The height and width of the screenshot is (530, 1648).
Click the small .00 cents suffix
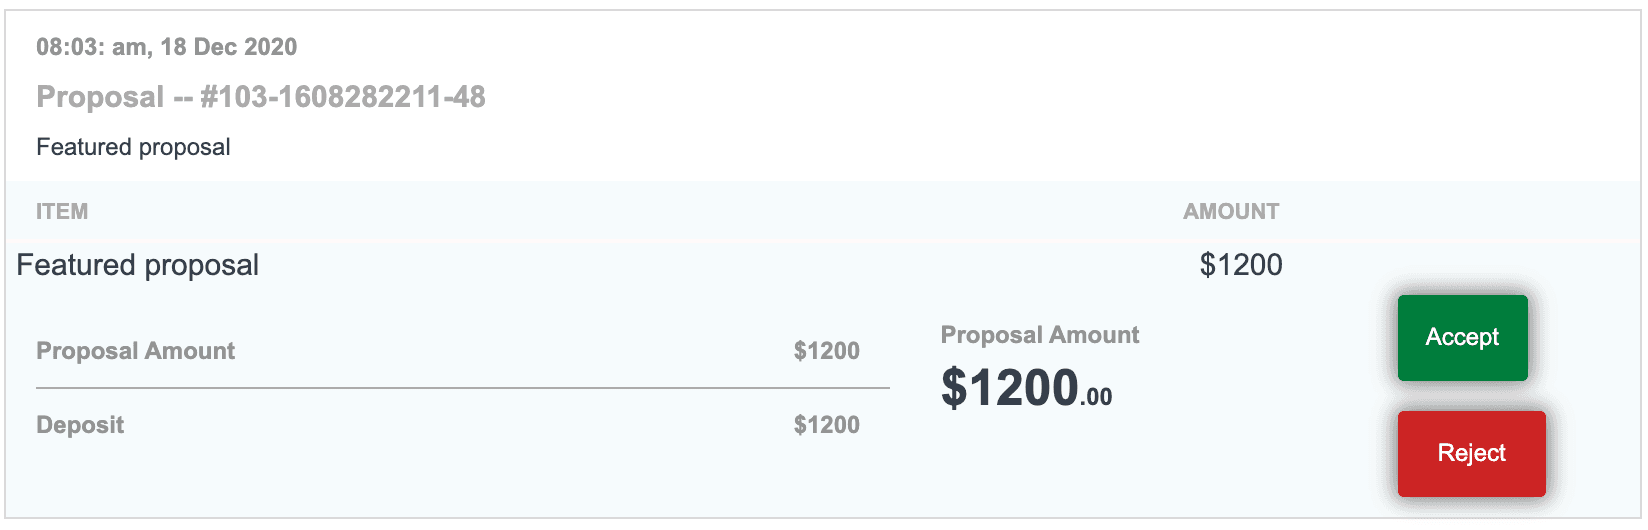1097,397
